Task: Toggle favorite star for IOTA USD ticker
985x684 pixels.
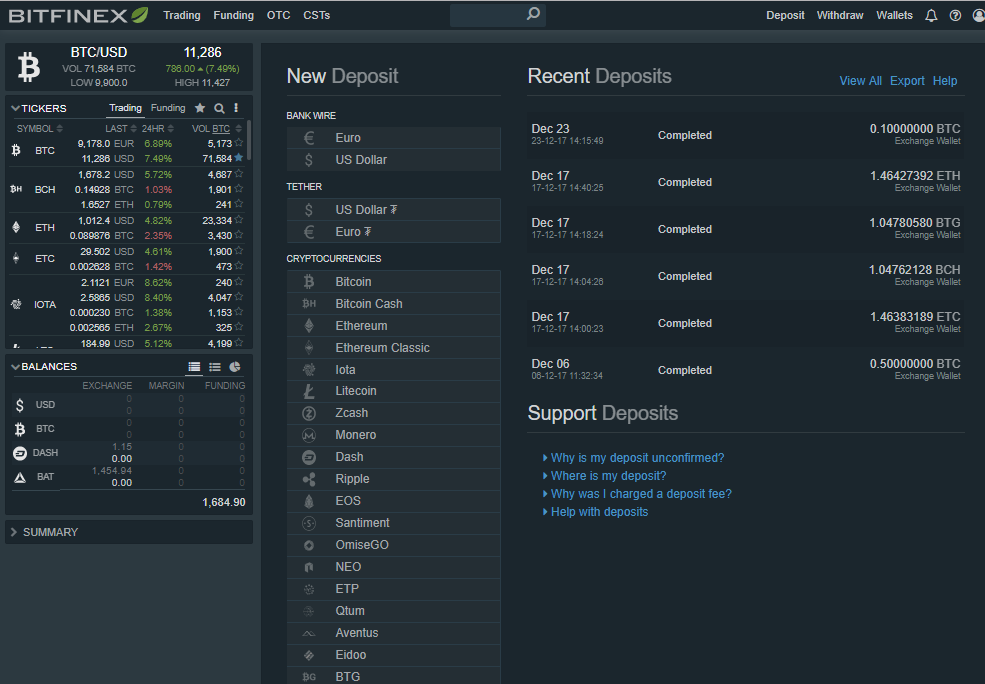Action: click(x=239, y=296)
